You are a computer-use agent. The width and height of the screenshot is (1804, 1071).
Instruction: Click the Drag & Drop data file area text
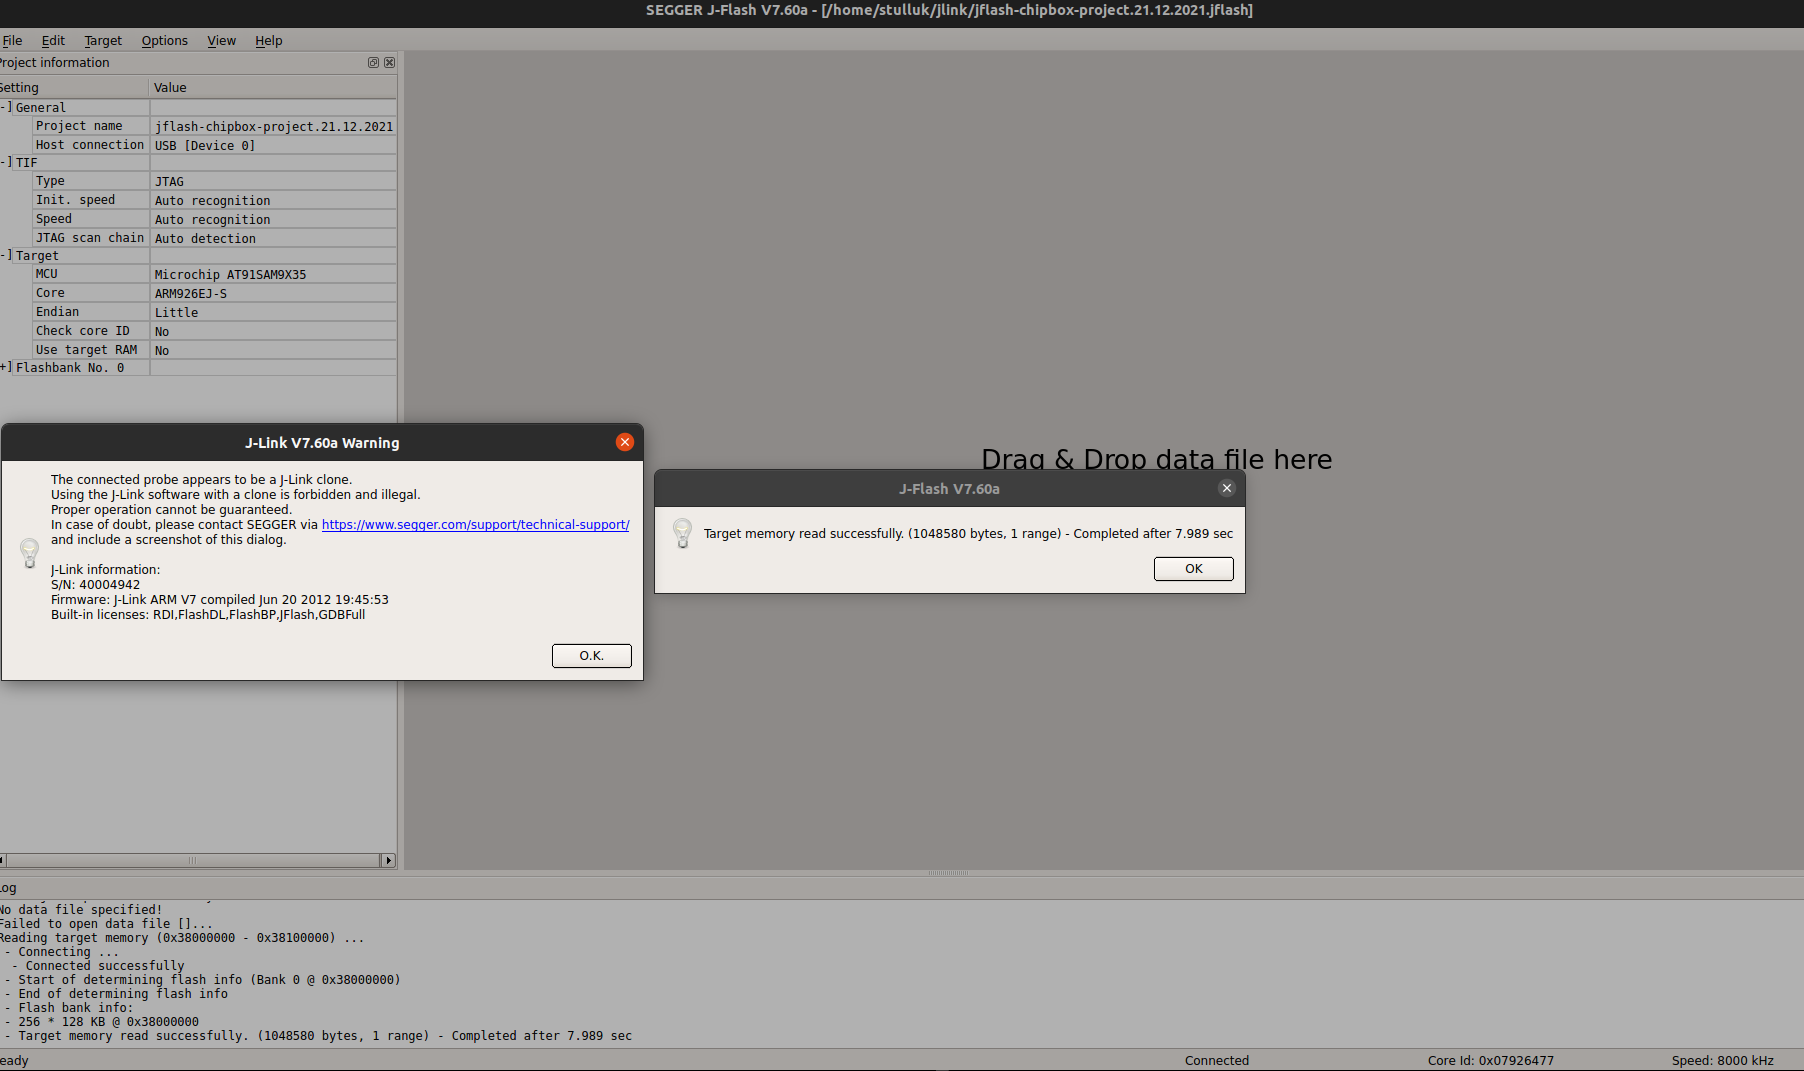1156,459
